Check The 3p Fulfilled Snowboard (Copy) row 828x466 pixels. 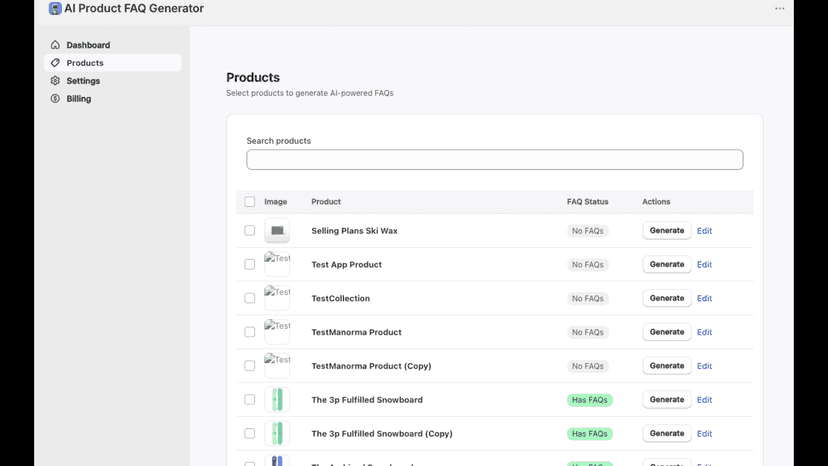pos(250,434)
